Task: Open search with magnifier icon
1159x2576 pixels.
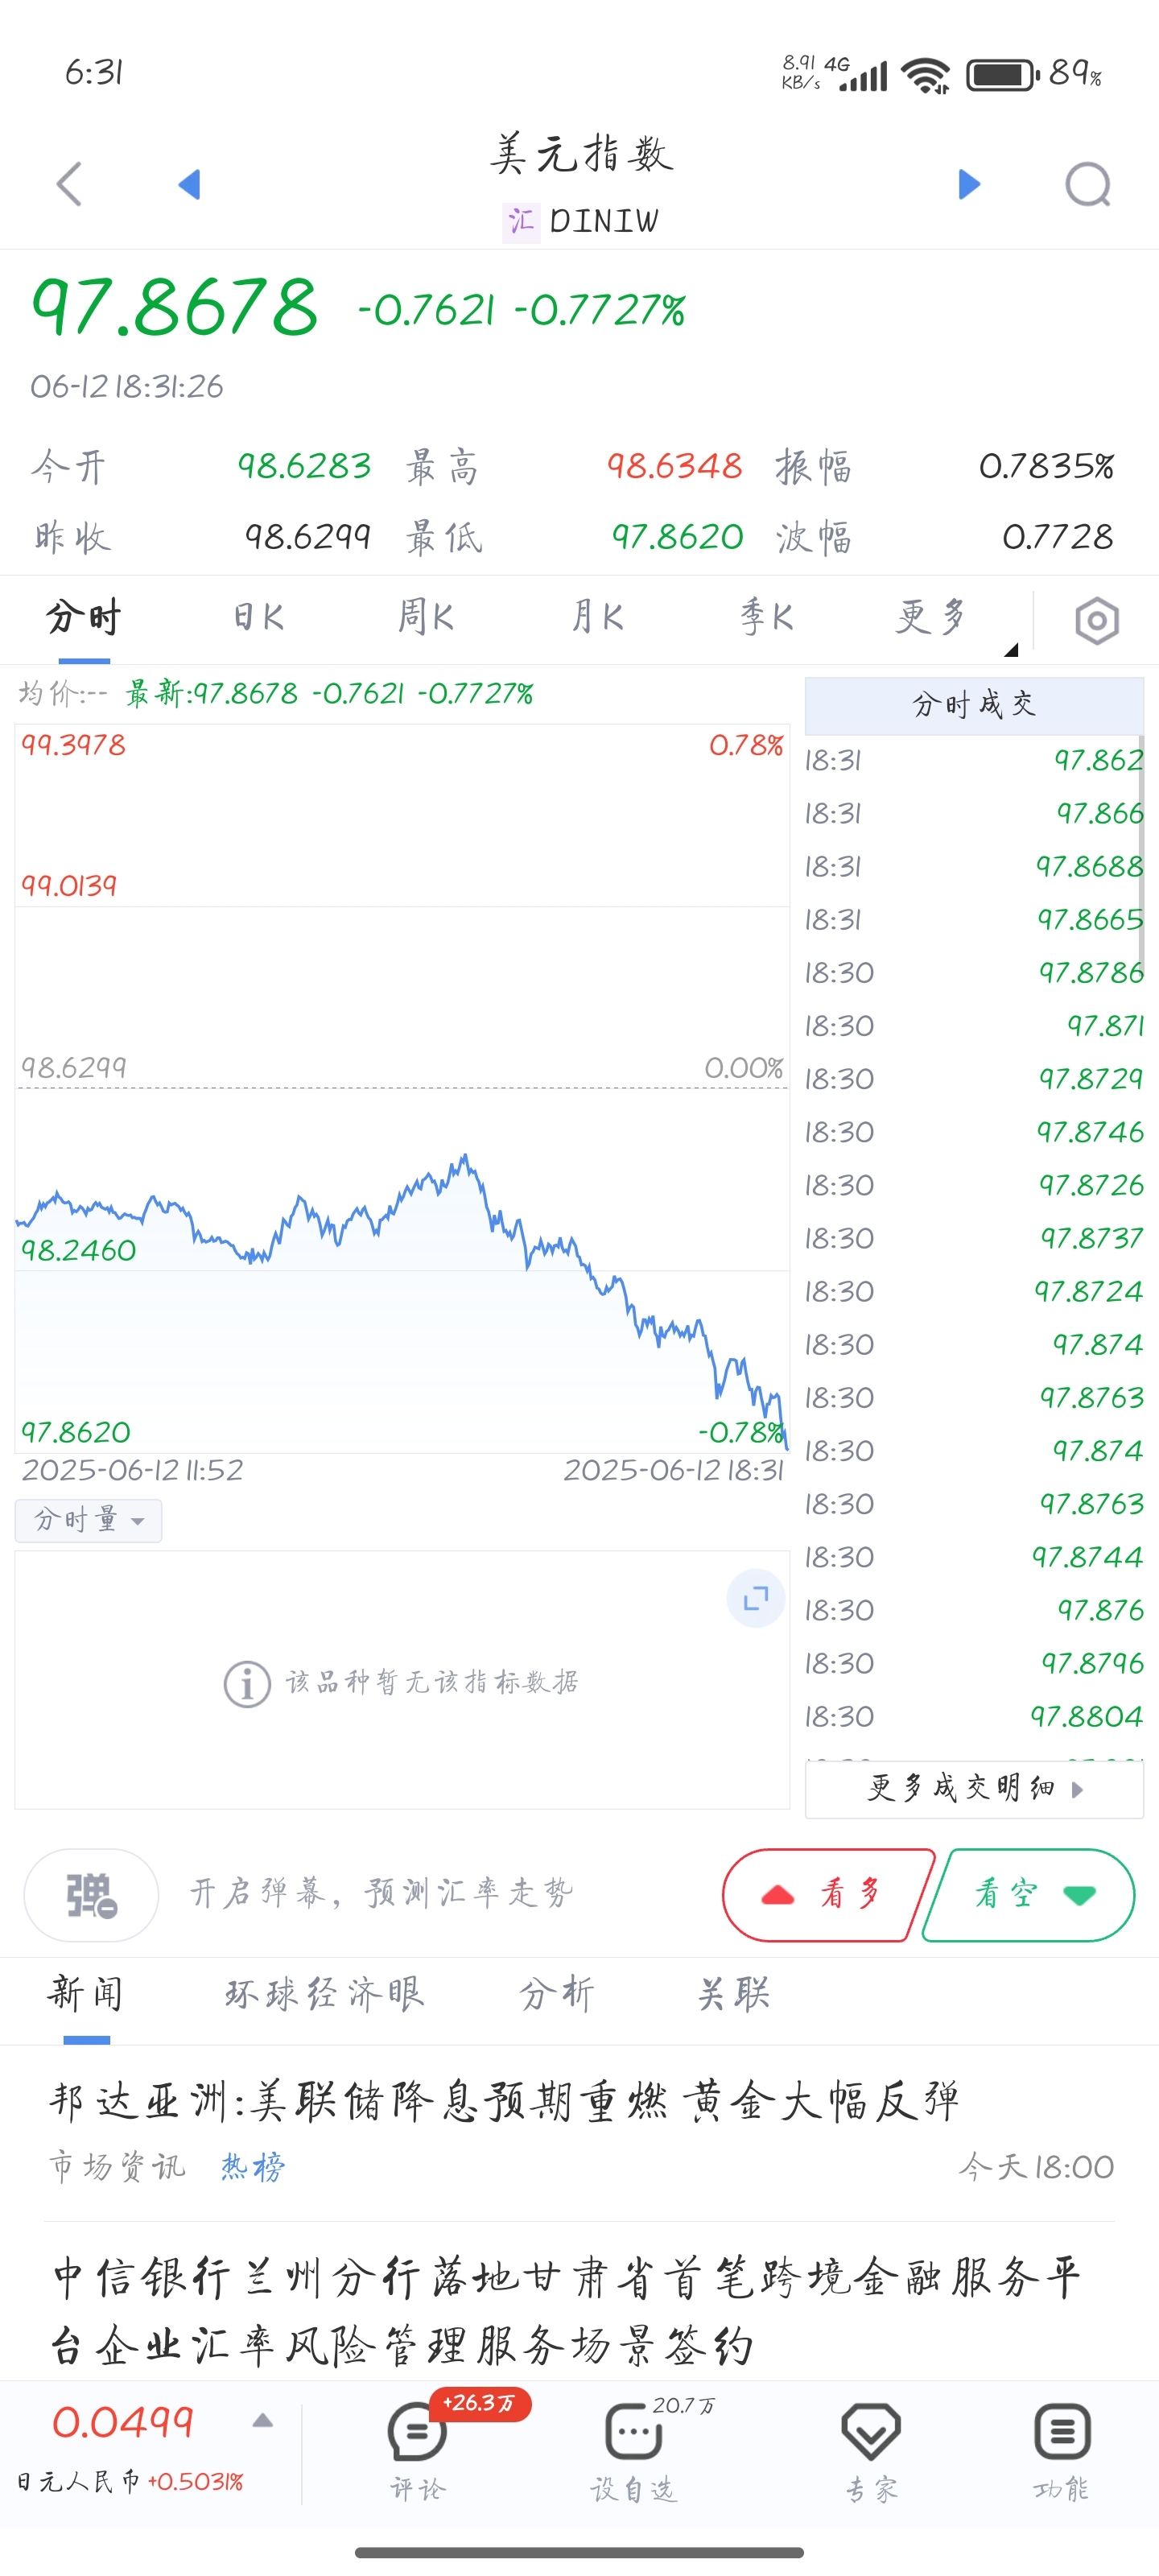Action: click(1088, 184)
